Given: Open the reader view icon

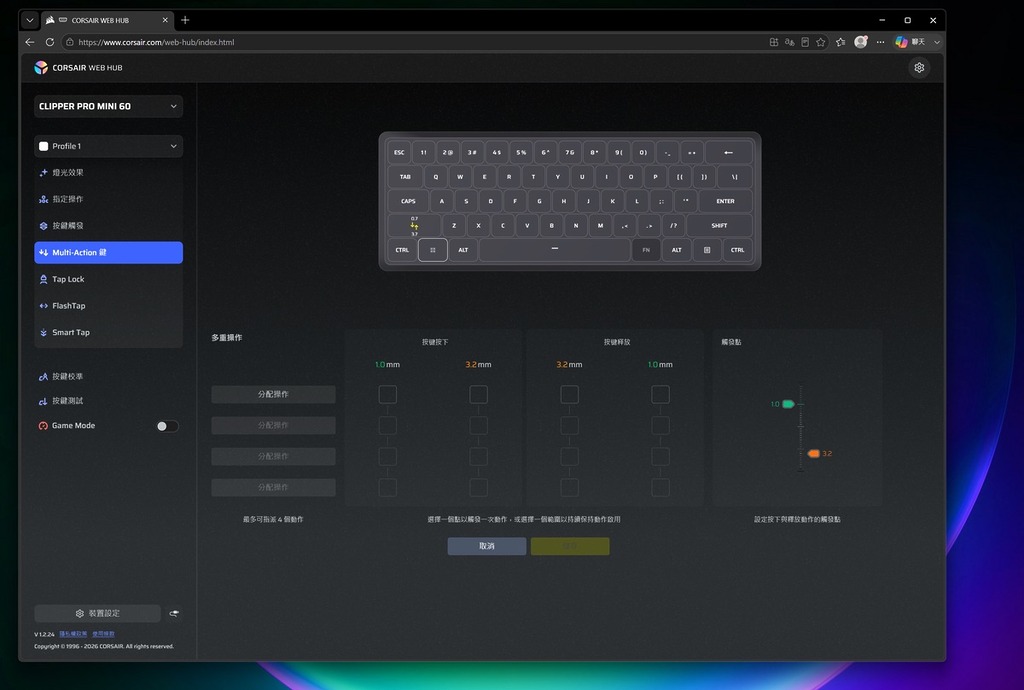Looking at the screenshot, I should 805,42.
